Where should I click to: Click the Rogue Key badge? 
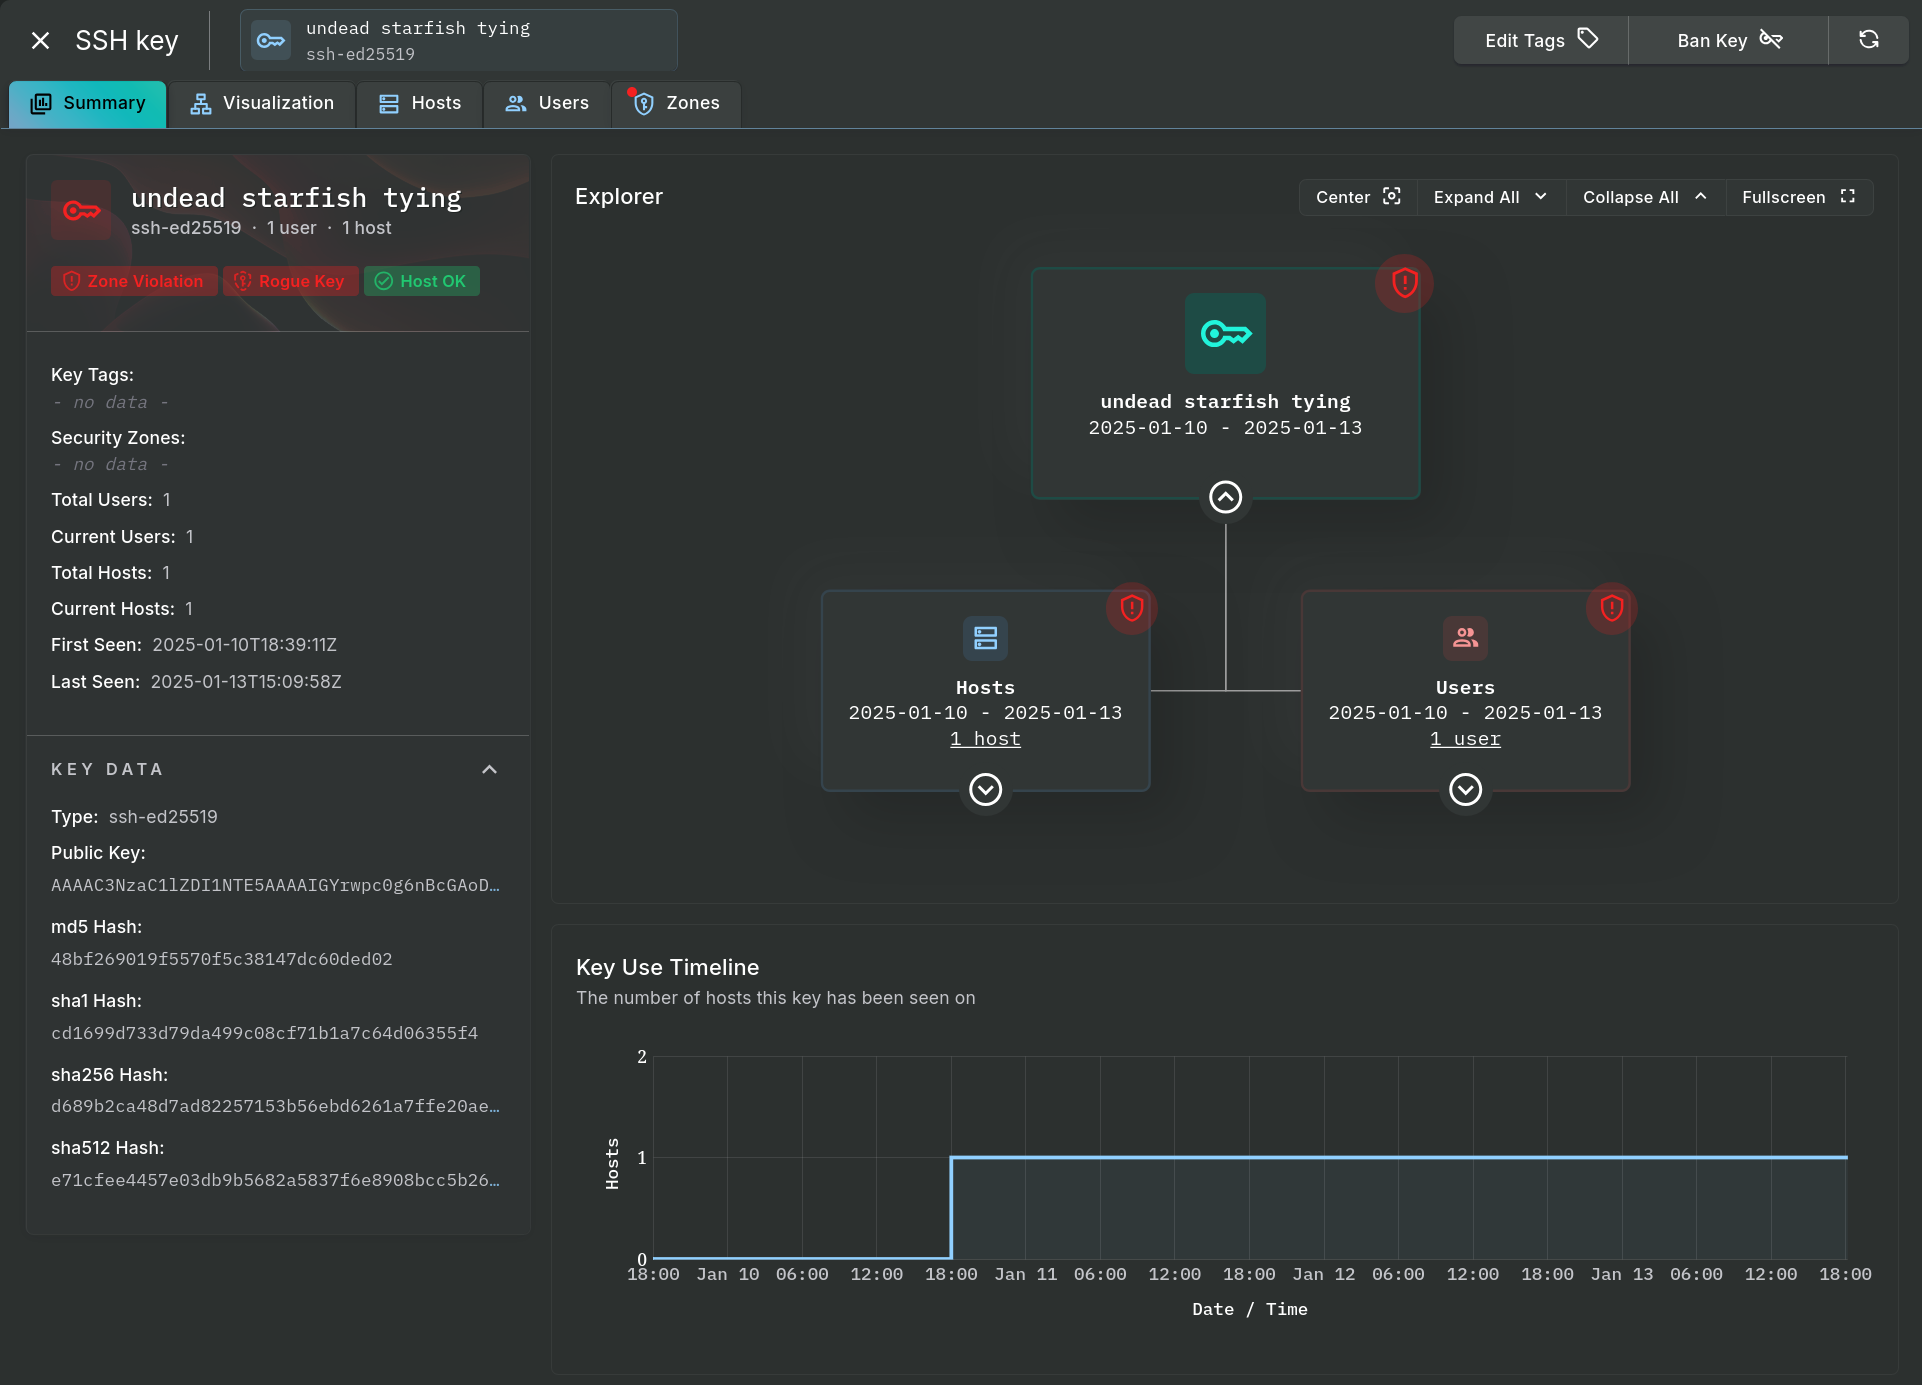pyautogui.click(x=291, y=281)
